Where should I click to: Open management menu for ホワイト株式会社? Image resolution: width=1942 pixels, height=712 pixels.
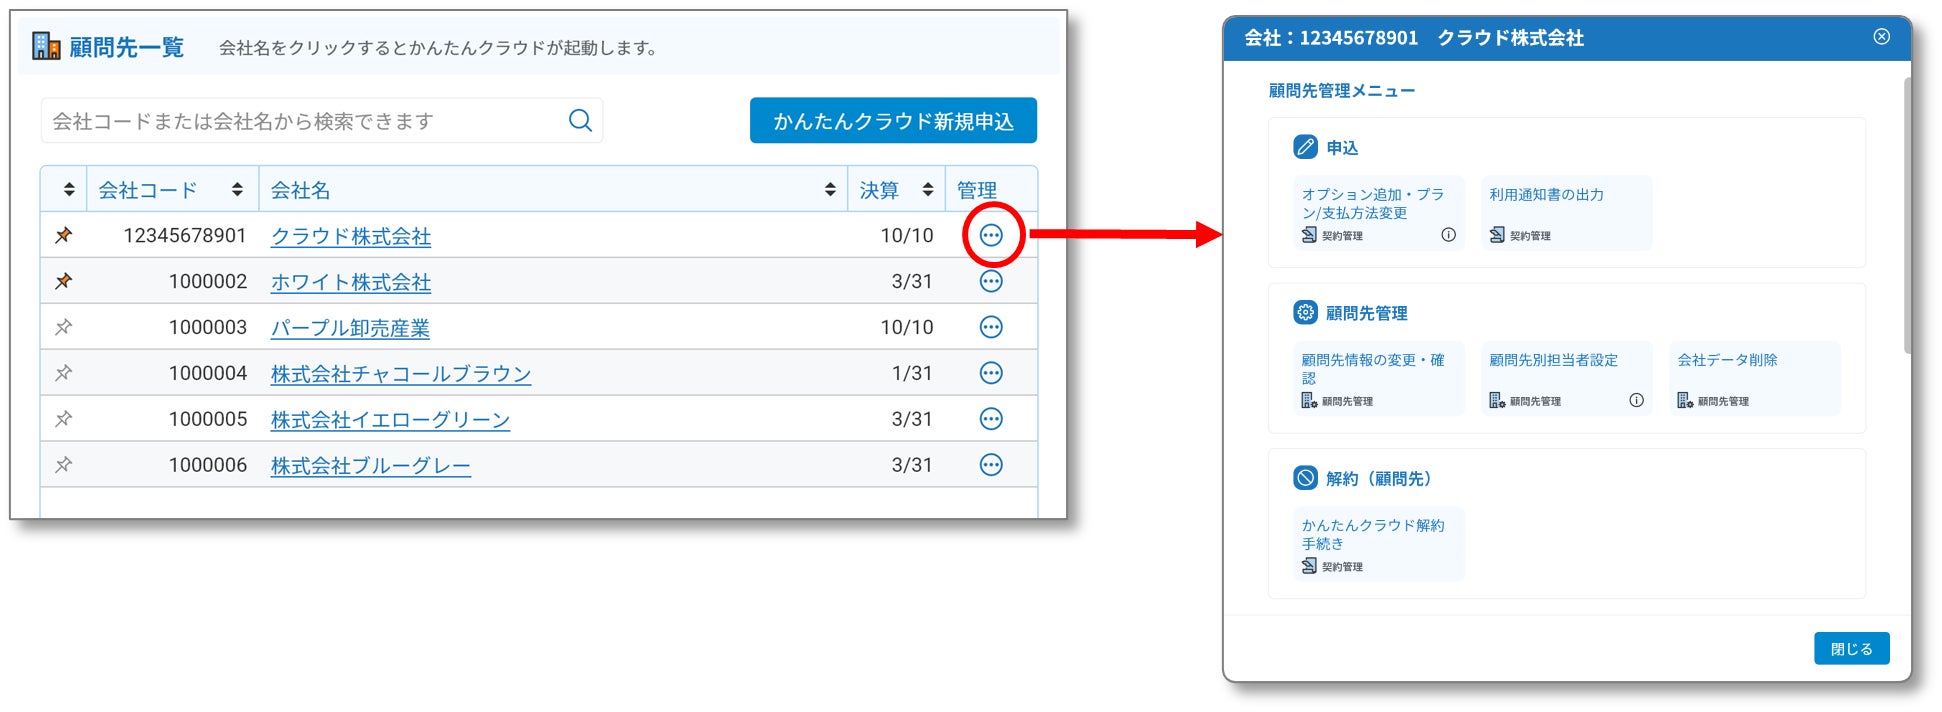(990, 281)
